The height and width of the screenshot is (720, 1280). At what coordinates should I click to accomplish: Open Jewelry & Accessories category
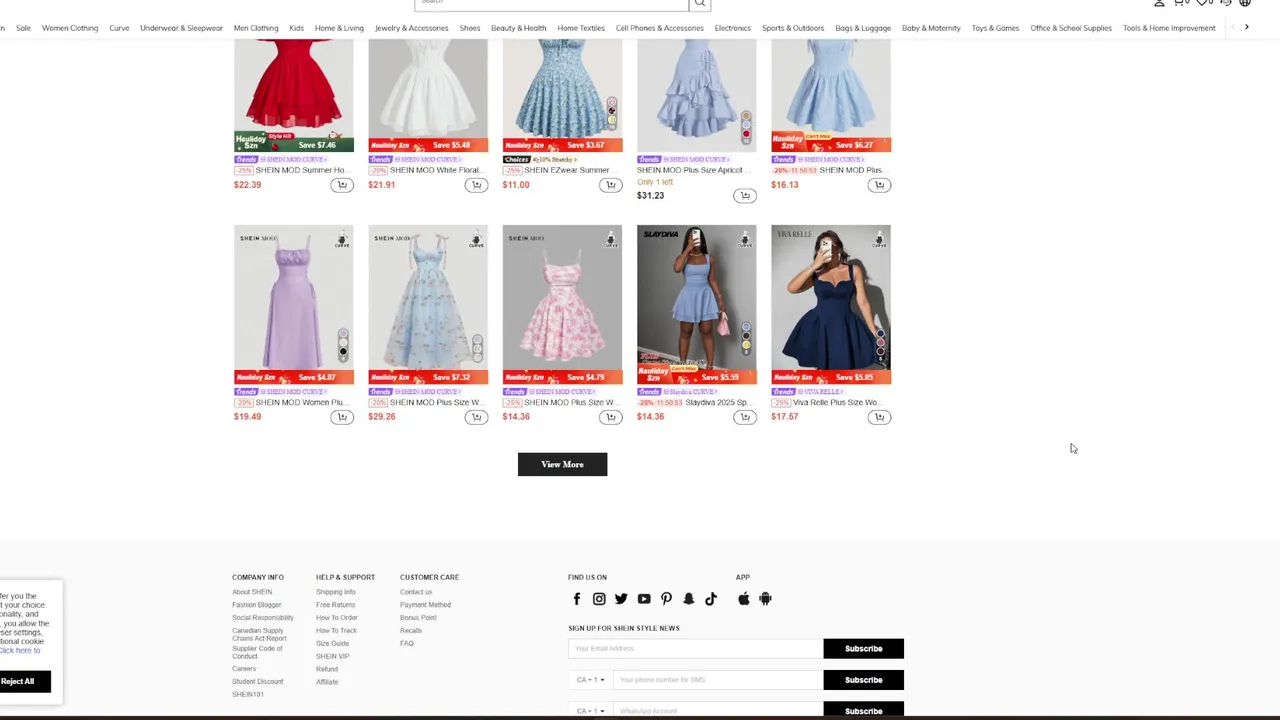coord(411,28)
